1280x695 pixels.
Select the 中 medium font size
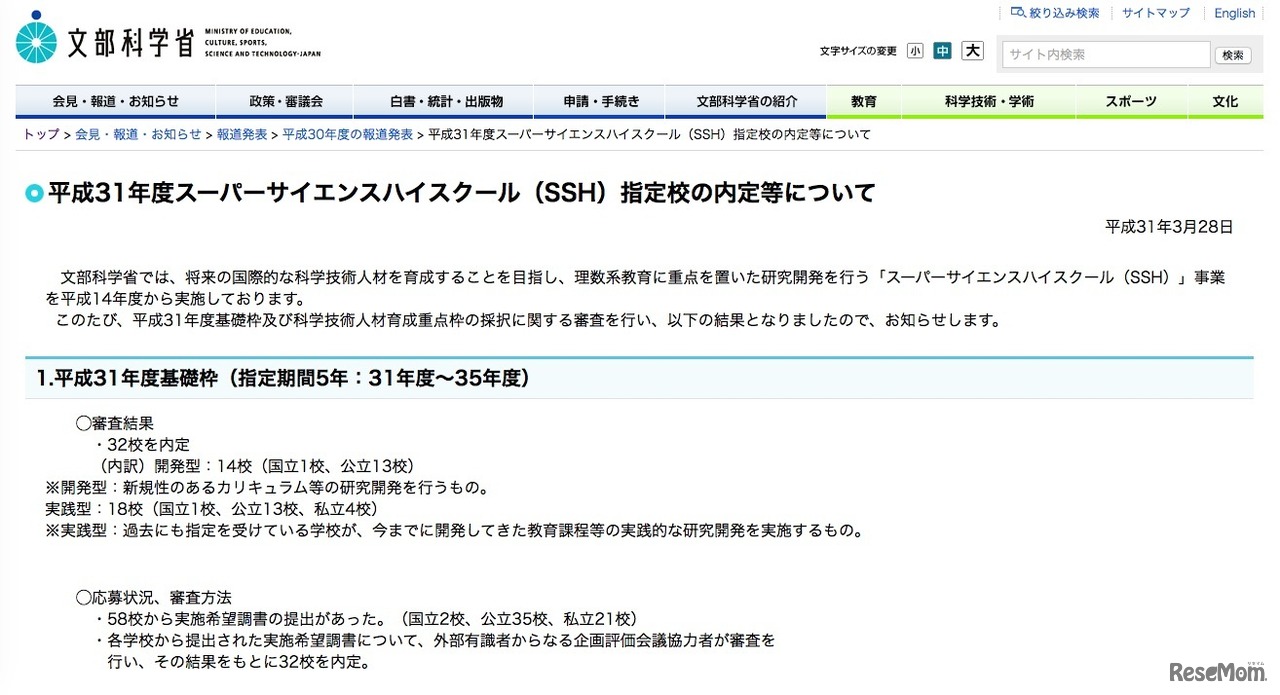pos(942,50)
